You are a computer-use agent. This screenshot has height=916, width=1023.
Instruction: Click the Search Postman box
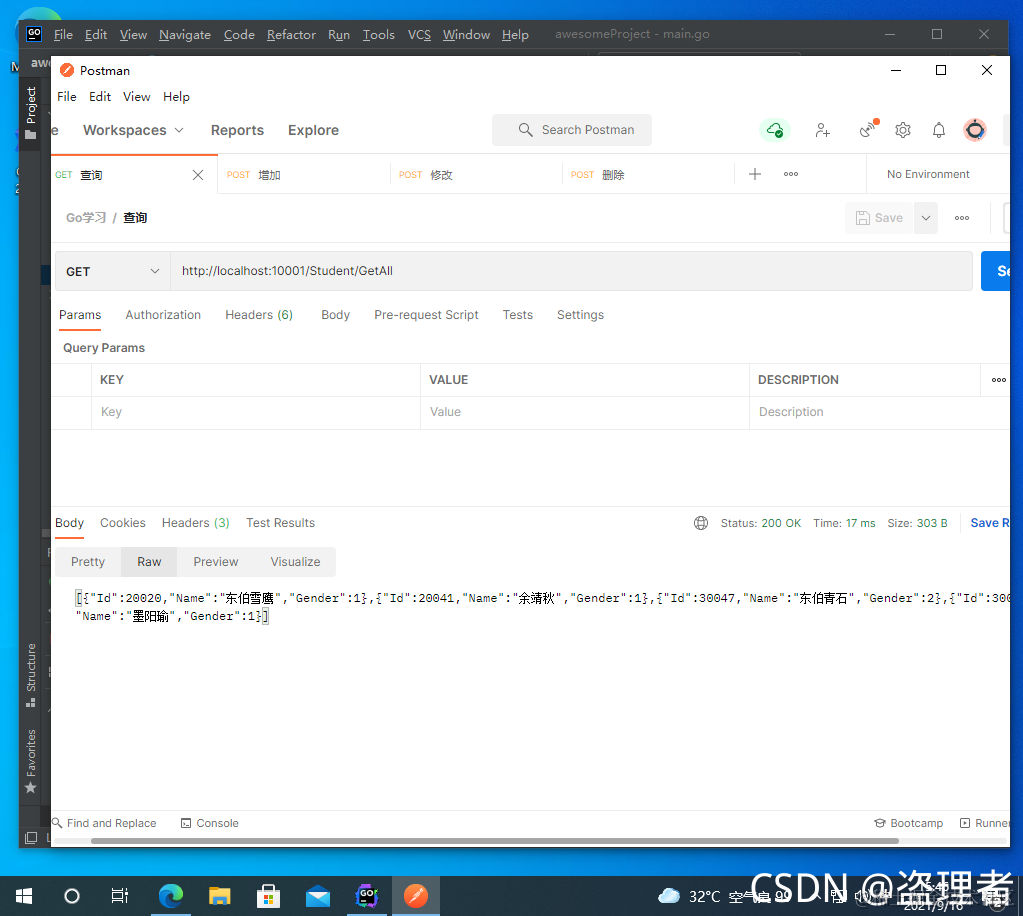[x=572, y=130]
